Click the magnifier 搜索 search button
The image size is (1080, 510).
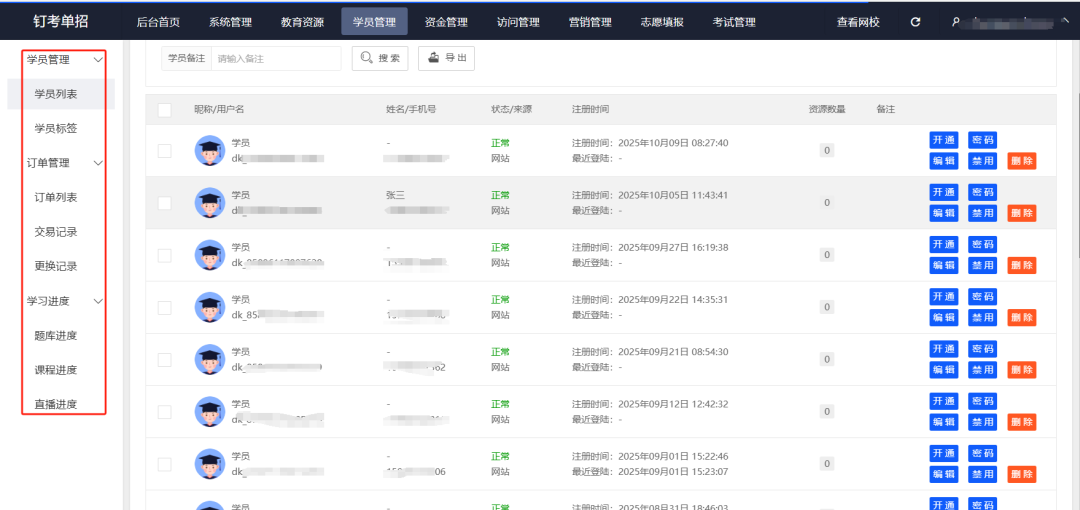point(380,59)
